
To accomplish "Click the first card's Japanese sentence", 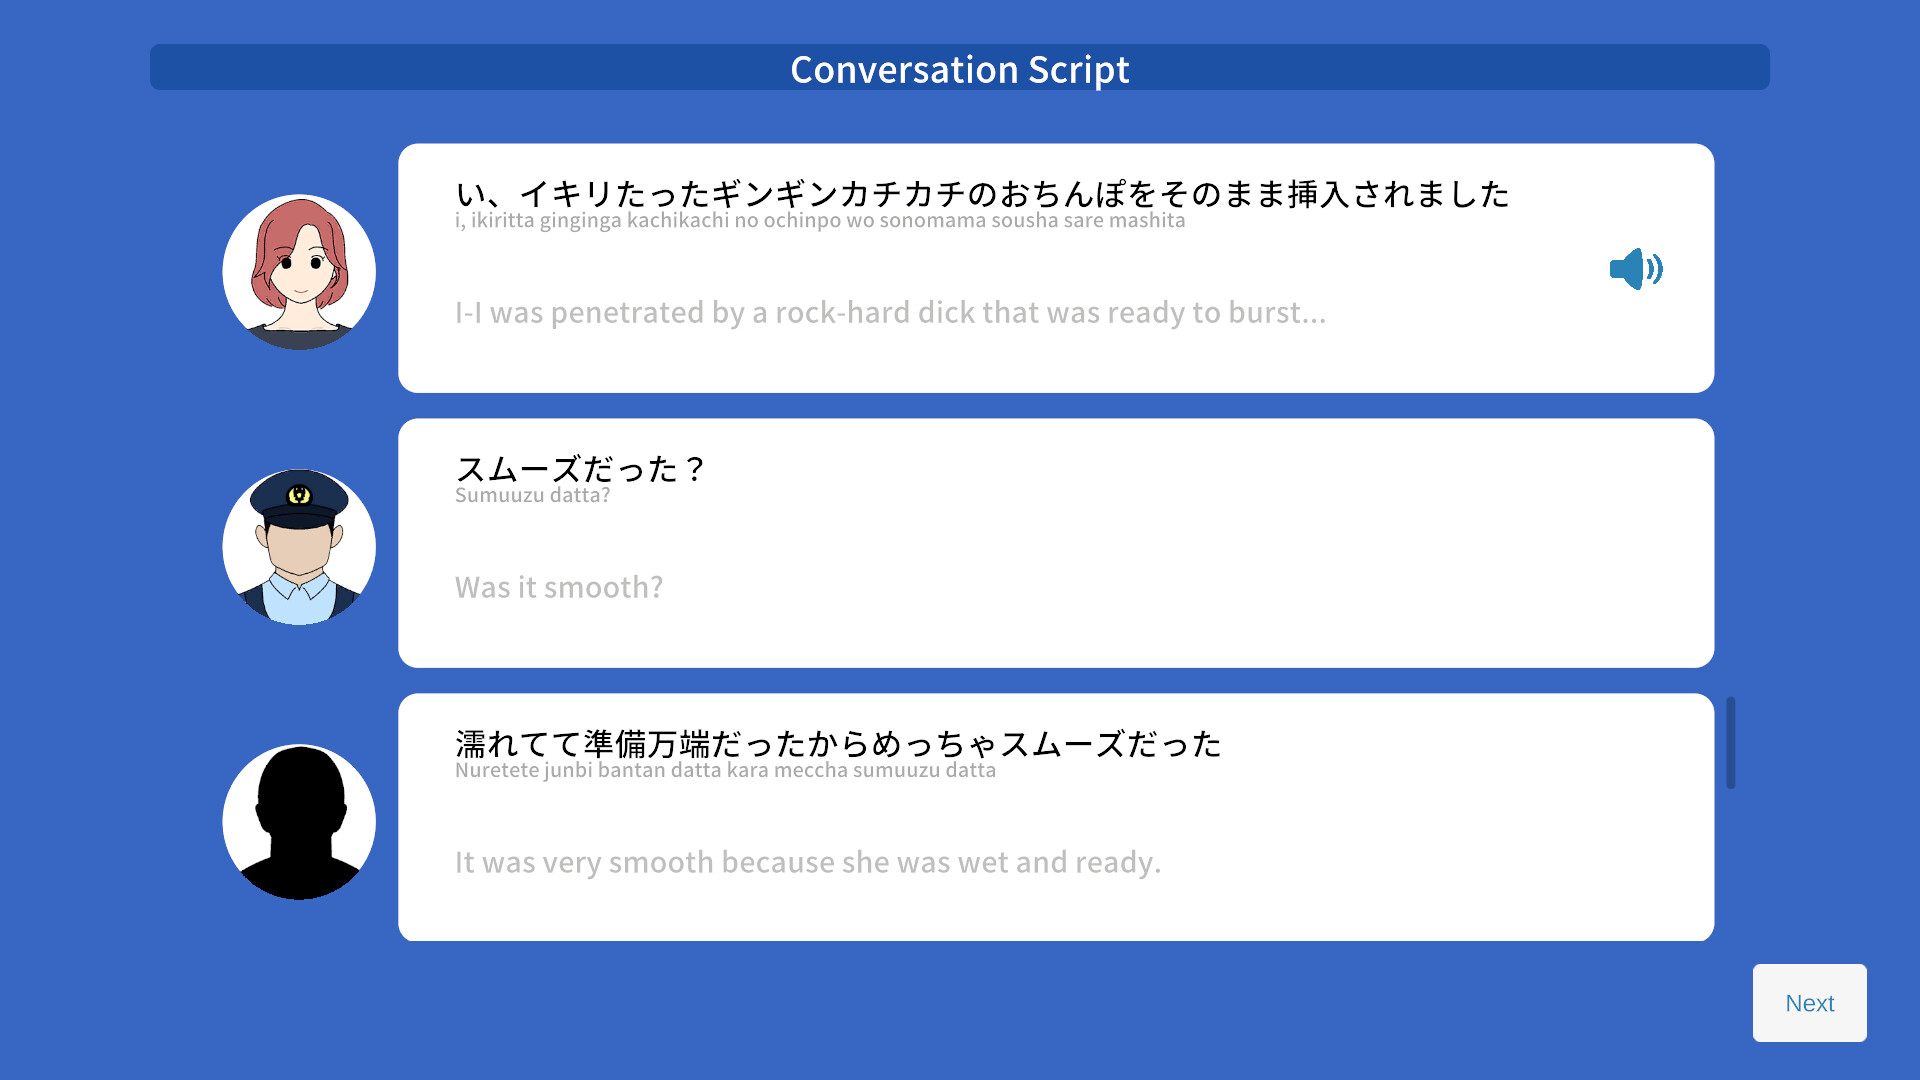I will tap(982, 193).
